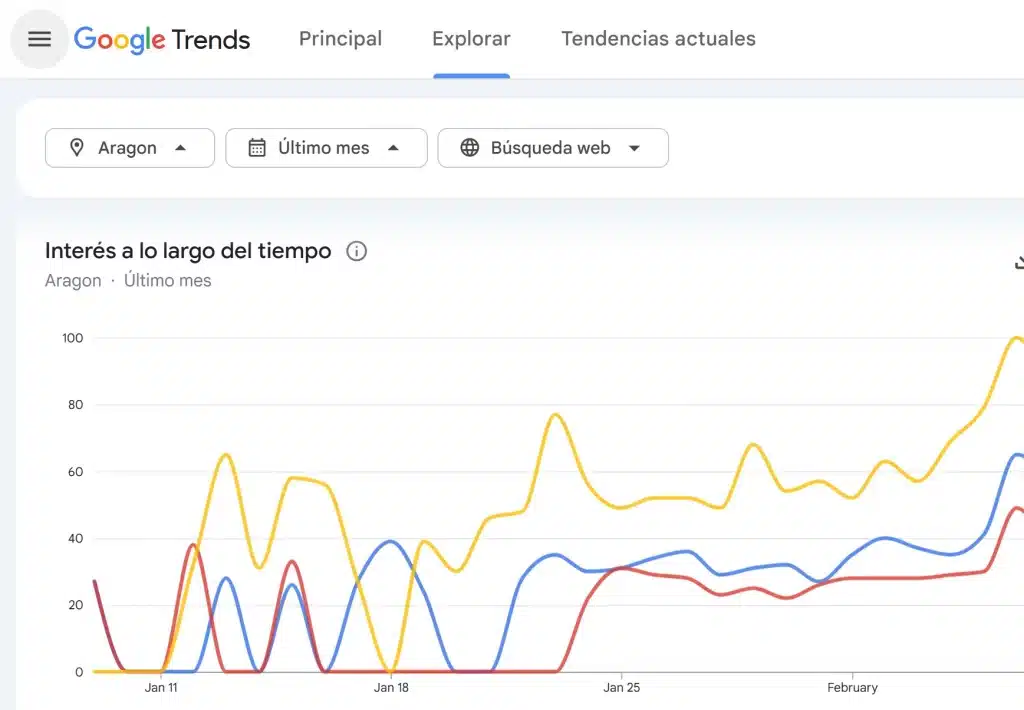This screenshot has height=710, width=1024.
Task: Select the Explorar tab
Action: pos(471,39)
